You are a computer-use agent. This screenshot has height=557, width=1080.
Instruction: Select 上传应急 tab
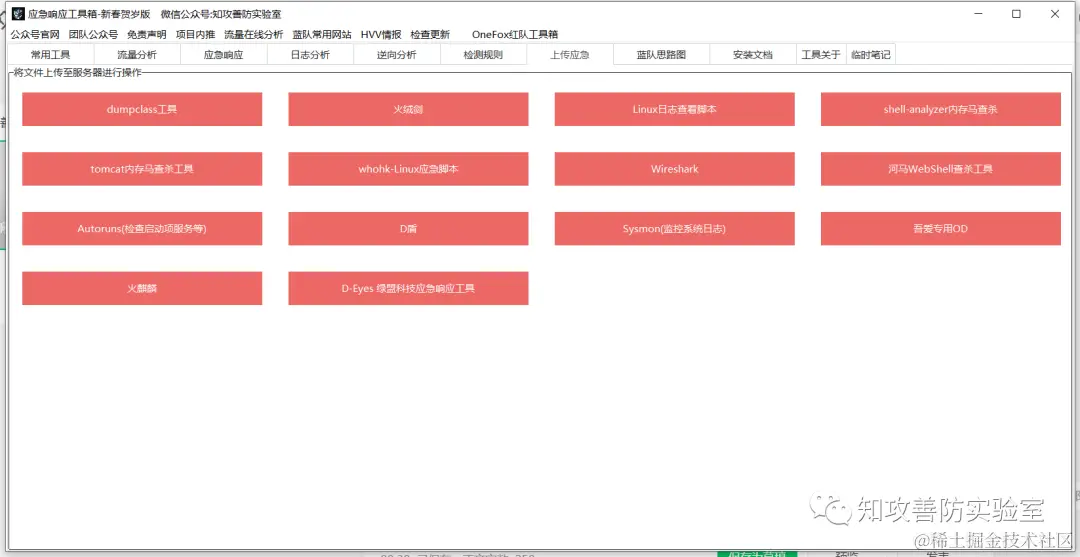(570, 54)
